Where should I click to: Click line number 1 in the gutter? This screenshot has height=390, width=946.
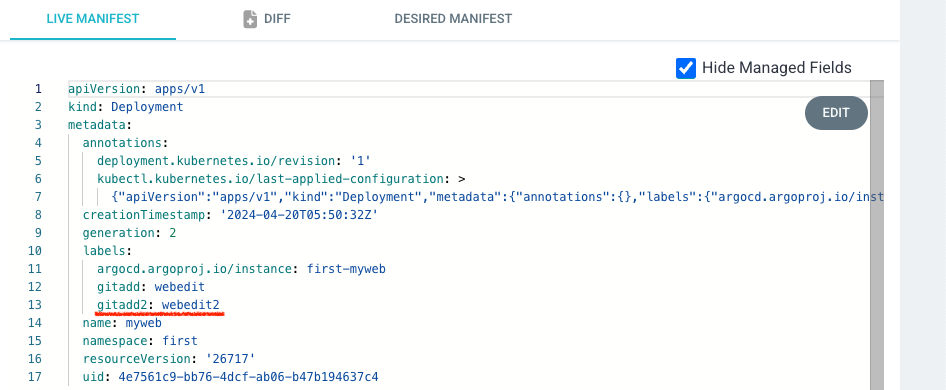pos(38,89)
